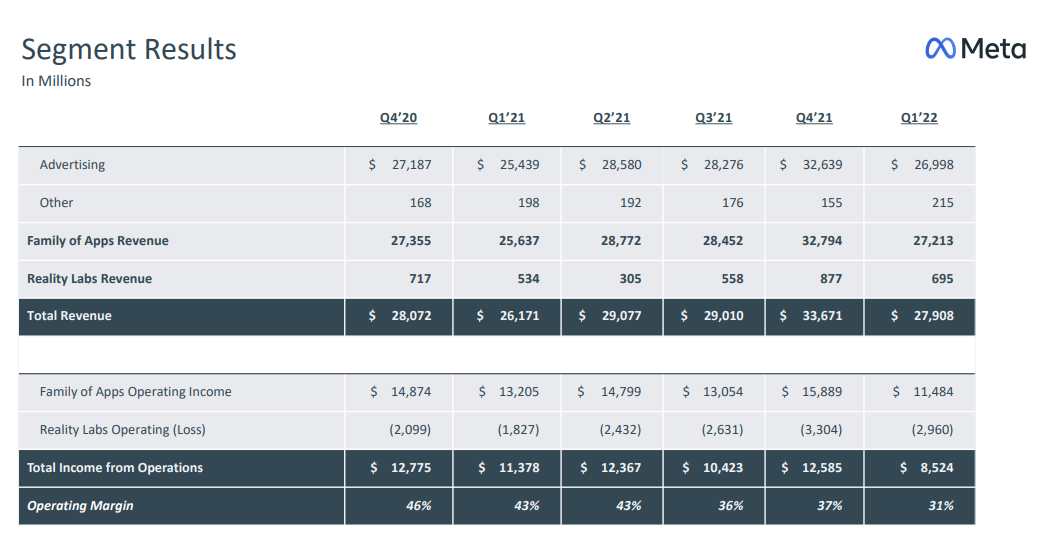Click the Q4'21 Advertising value 32,639

(822, 165)
